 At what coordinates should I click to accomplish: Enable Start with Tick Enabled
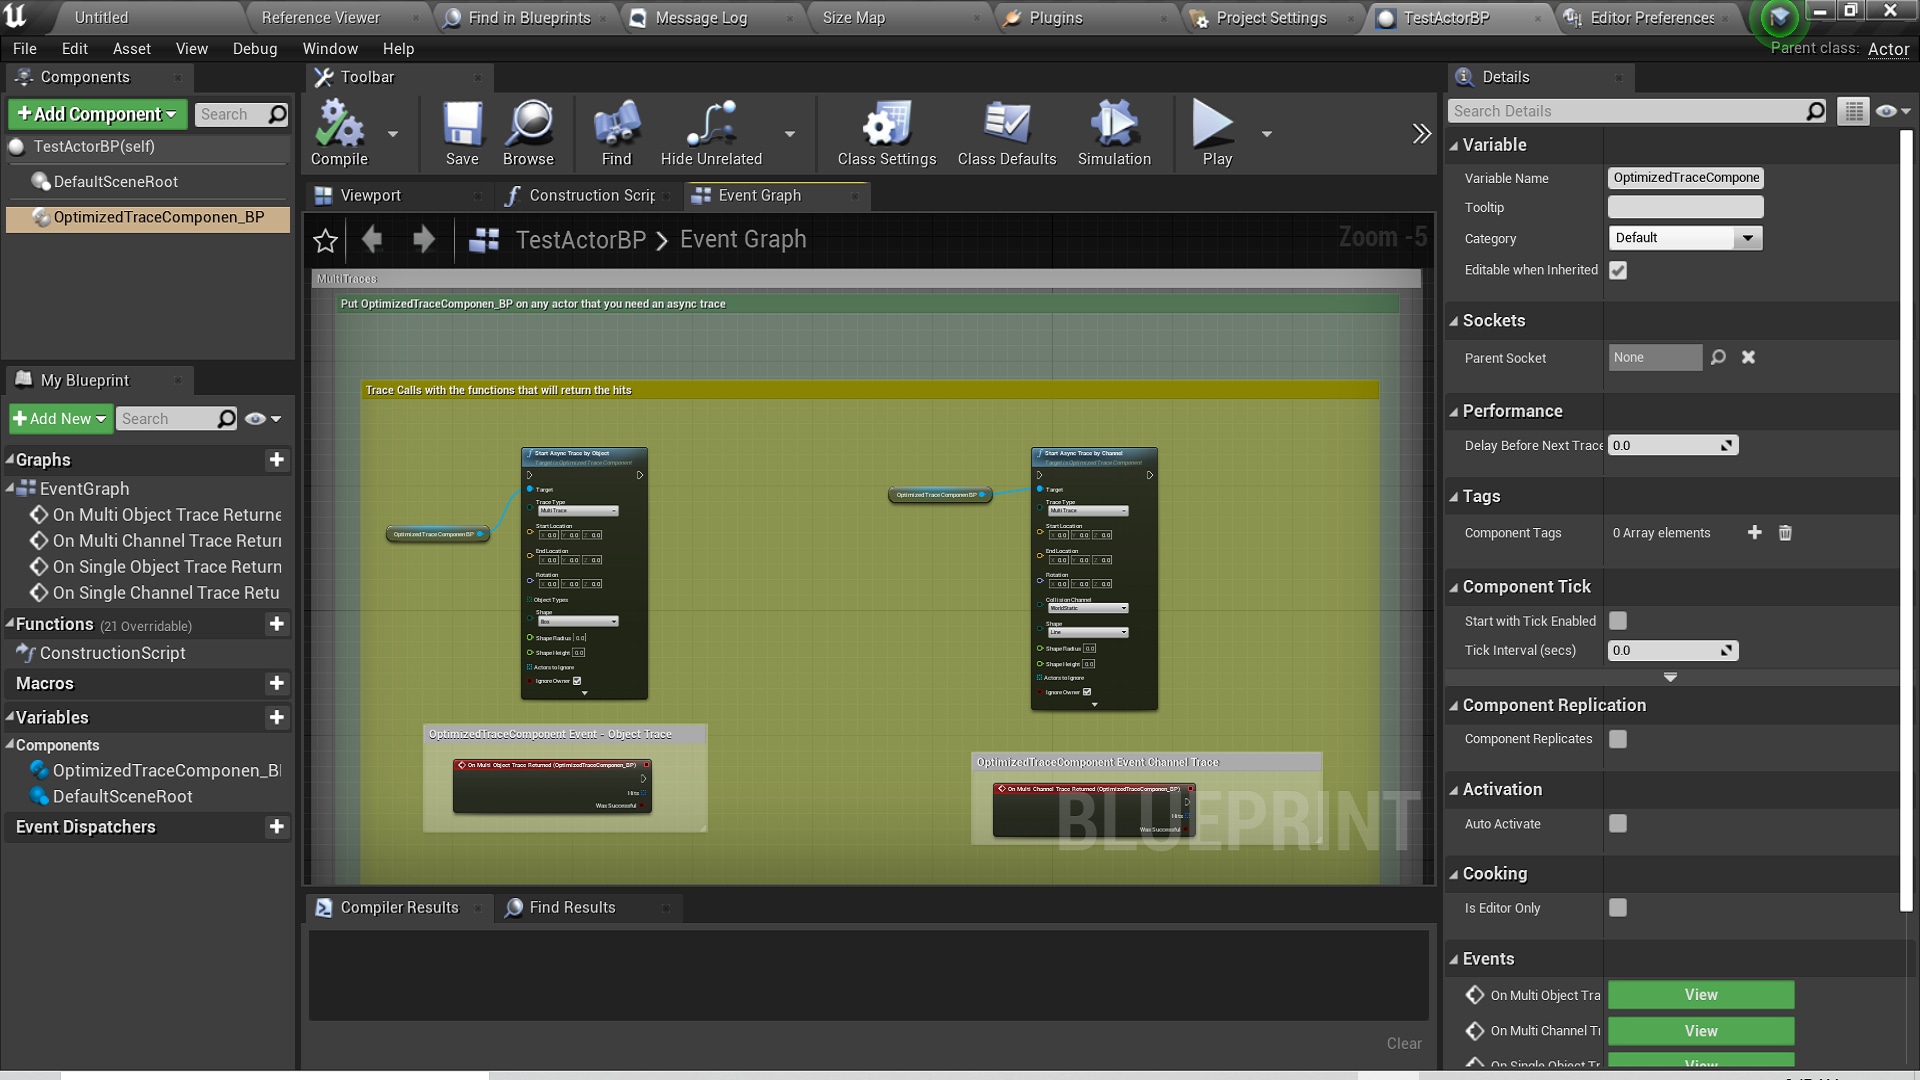pos(1618,621)
